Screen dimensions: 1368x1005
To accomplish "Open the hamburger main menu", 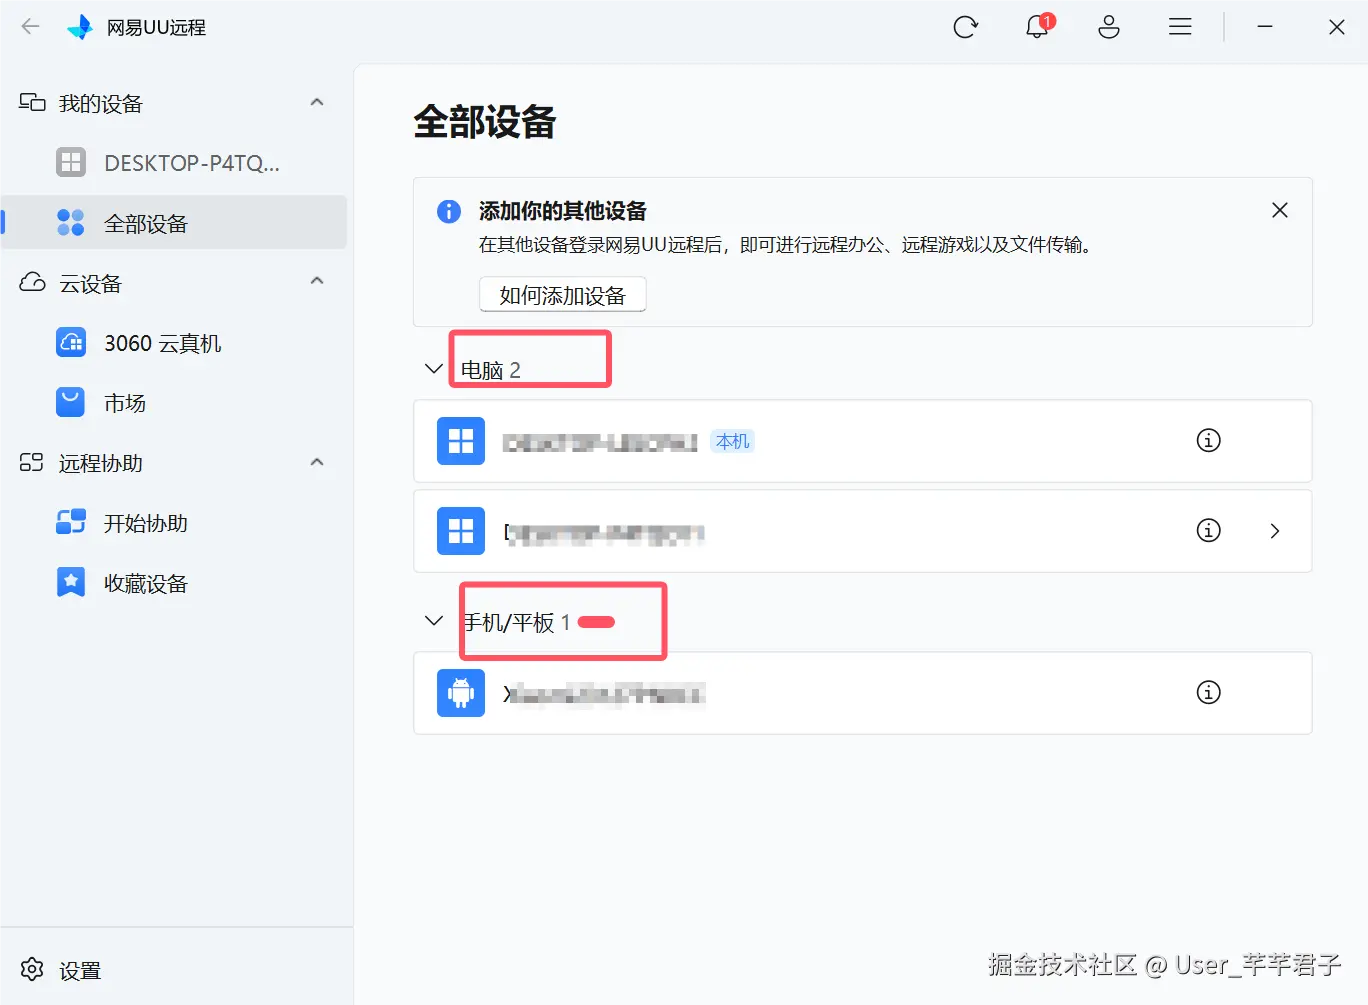I will [1180, 27].
